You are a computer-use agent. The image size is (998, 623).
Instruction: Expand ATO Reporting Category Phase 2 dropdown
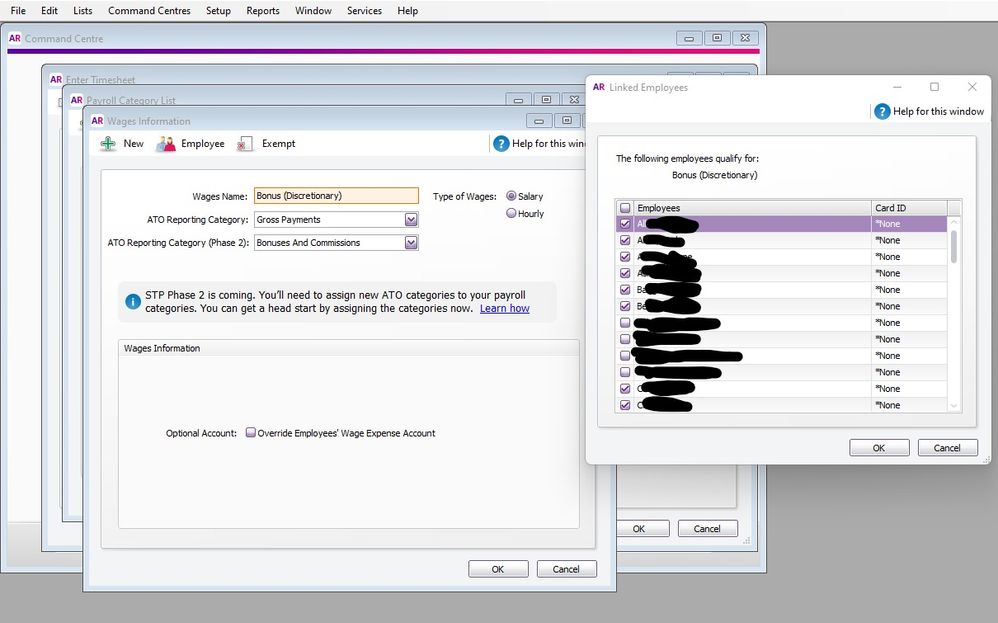point(411,243)
